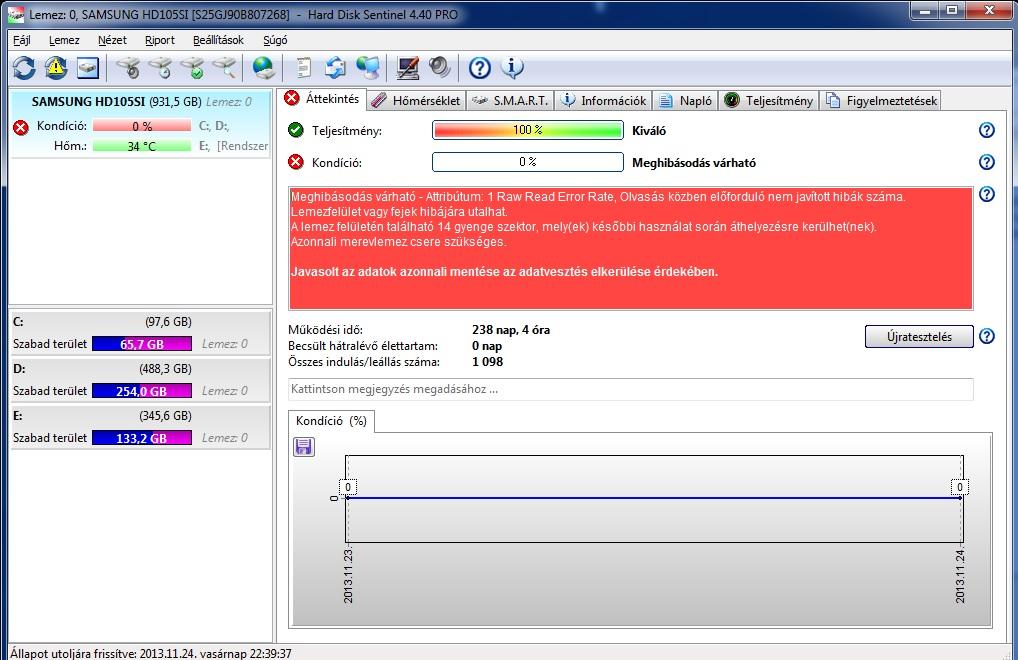Screen dimensions: 1018x660
Task: Click help icon next to Kondíció bar
Action: tap(987, 162)
